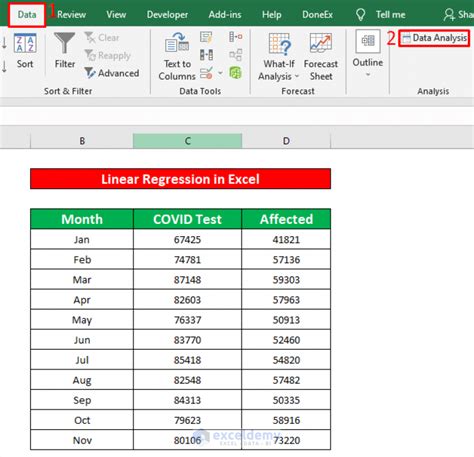Click the Manage Data Model icon
This screenshot has width=474, height=457.
pyautogui.click(x=236, y=73)
